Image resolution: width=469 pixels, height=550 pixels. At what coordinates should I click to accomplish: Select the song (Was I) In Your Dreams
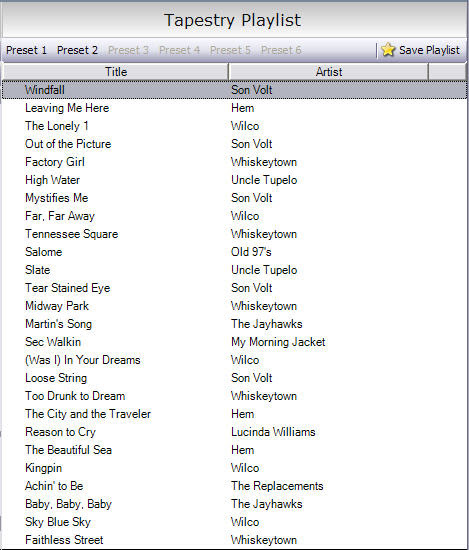coord(83,360)
